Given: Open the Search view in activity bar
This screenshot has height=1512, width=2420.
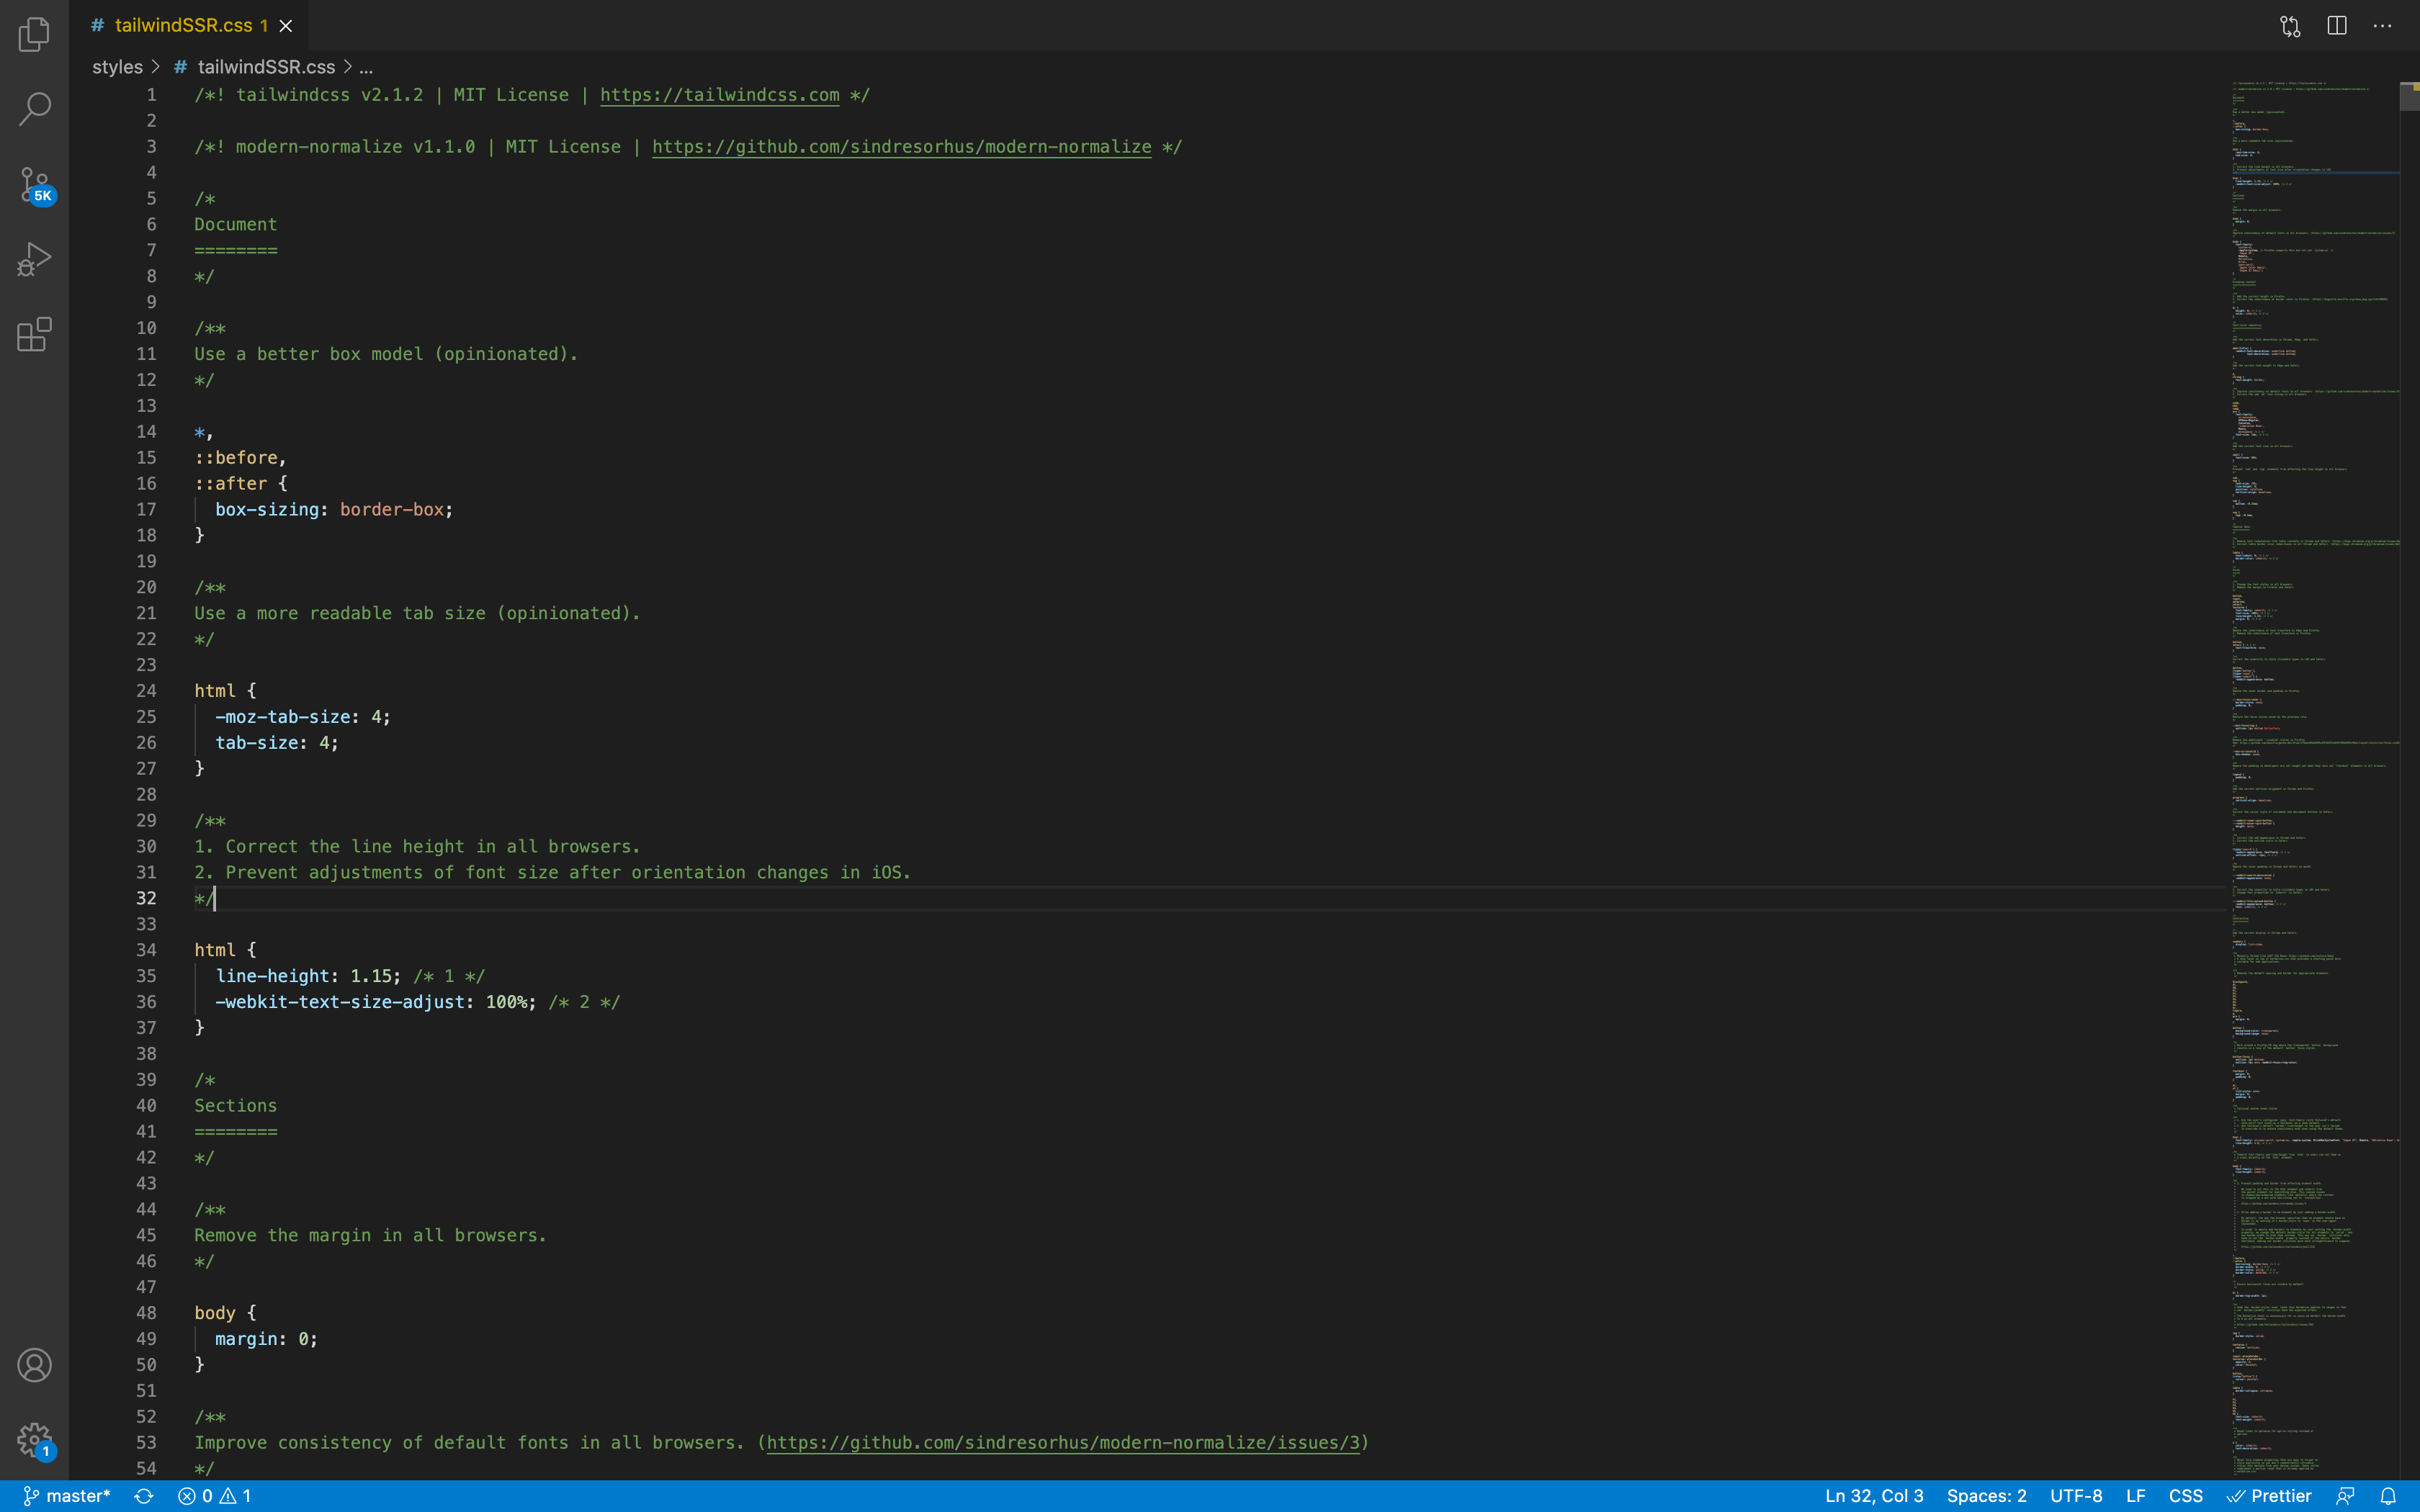Looking at the screenshot, I should coord(34,109).
